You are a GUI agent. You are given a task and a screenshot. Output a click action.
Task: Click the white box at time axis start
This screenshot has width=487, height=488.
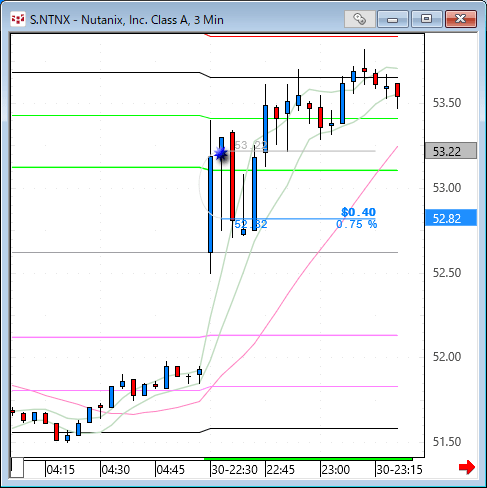click(17, 467)
